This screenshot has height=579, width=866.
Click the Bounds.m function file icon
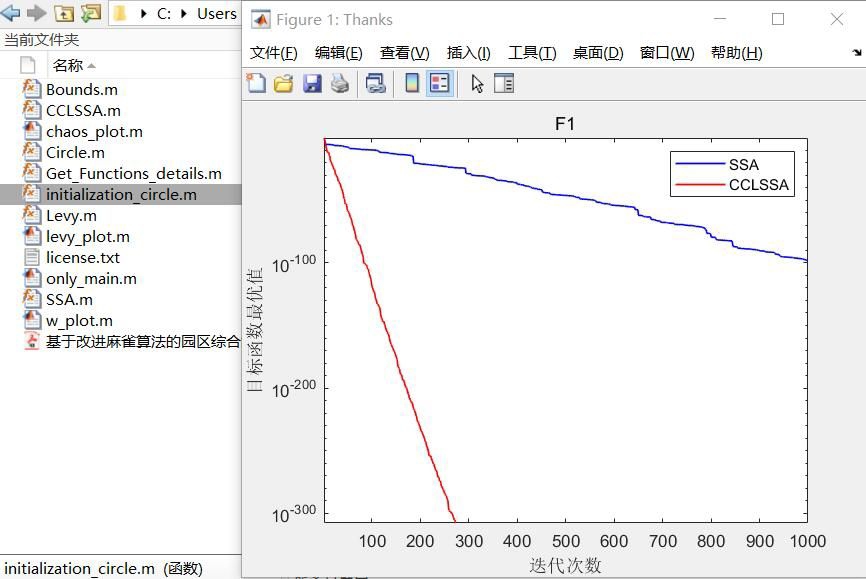click(31, 89)
